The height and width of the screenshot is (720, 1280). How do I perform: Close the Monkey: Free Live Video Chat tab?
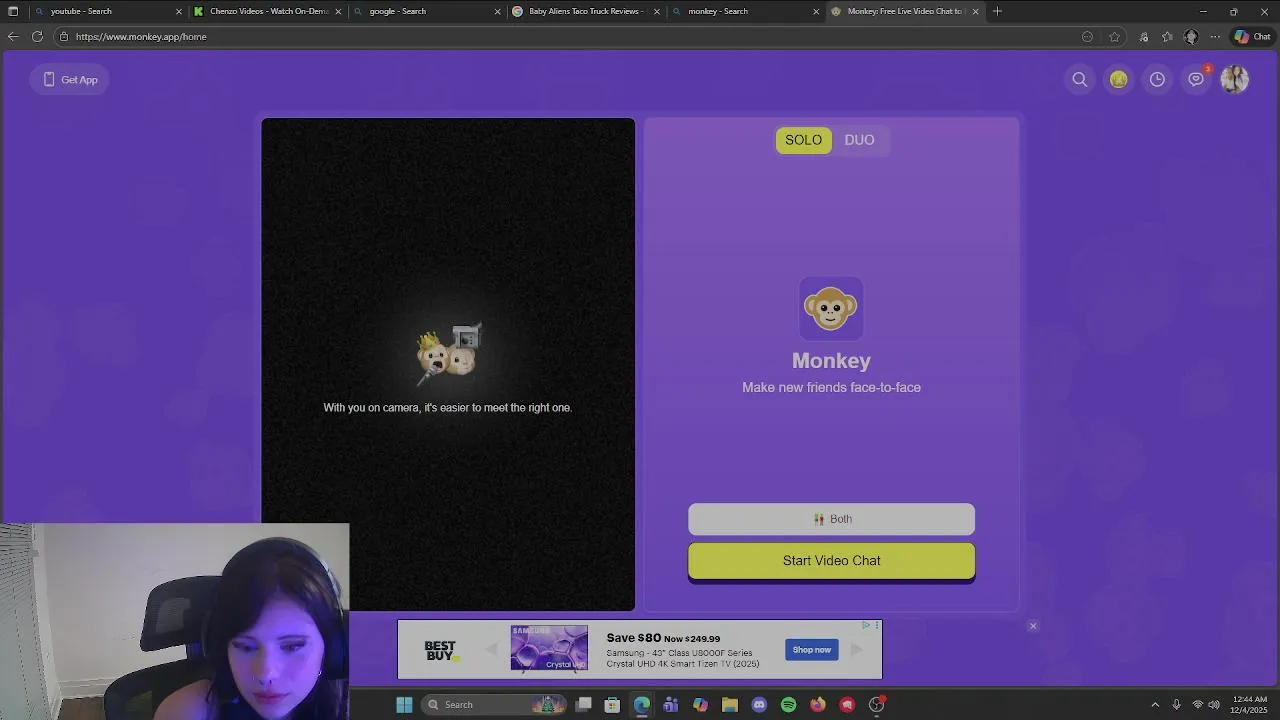click(975, 12)
